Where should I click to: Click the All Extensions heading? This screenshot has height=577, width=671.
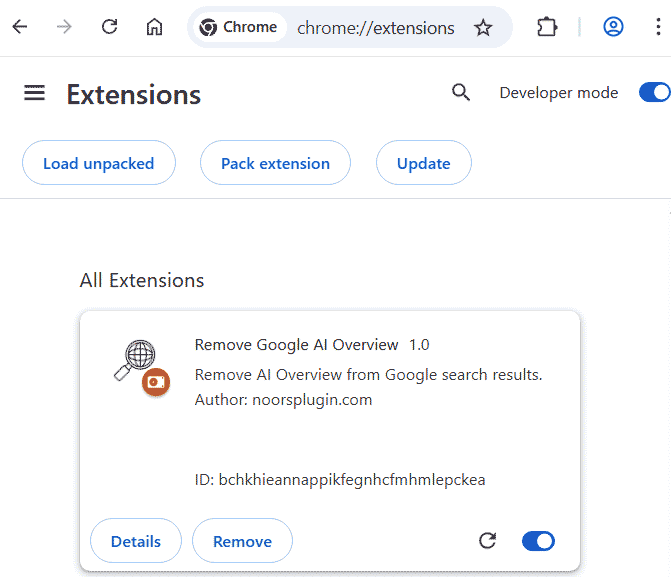coord(142,280)
